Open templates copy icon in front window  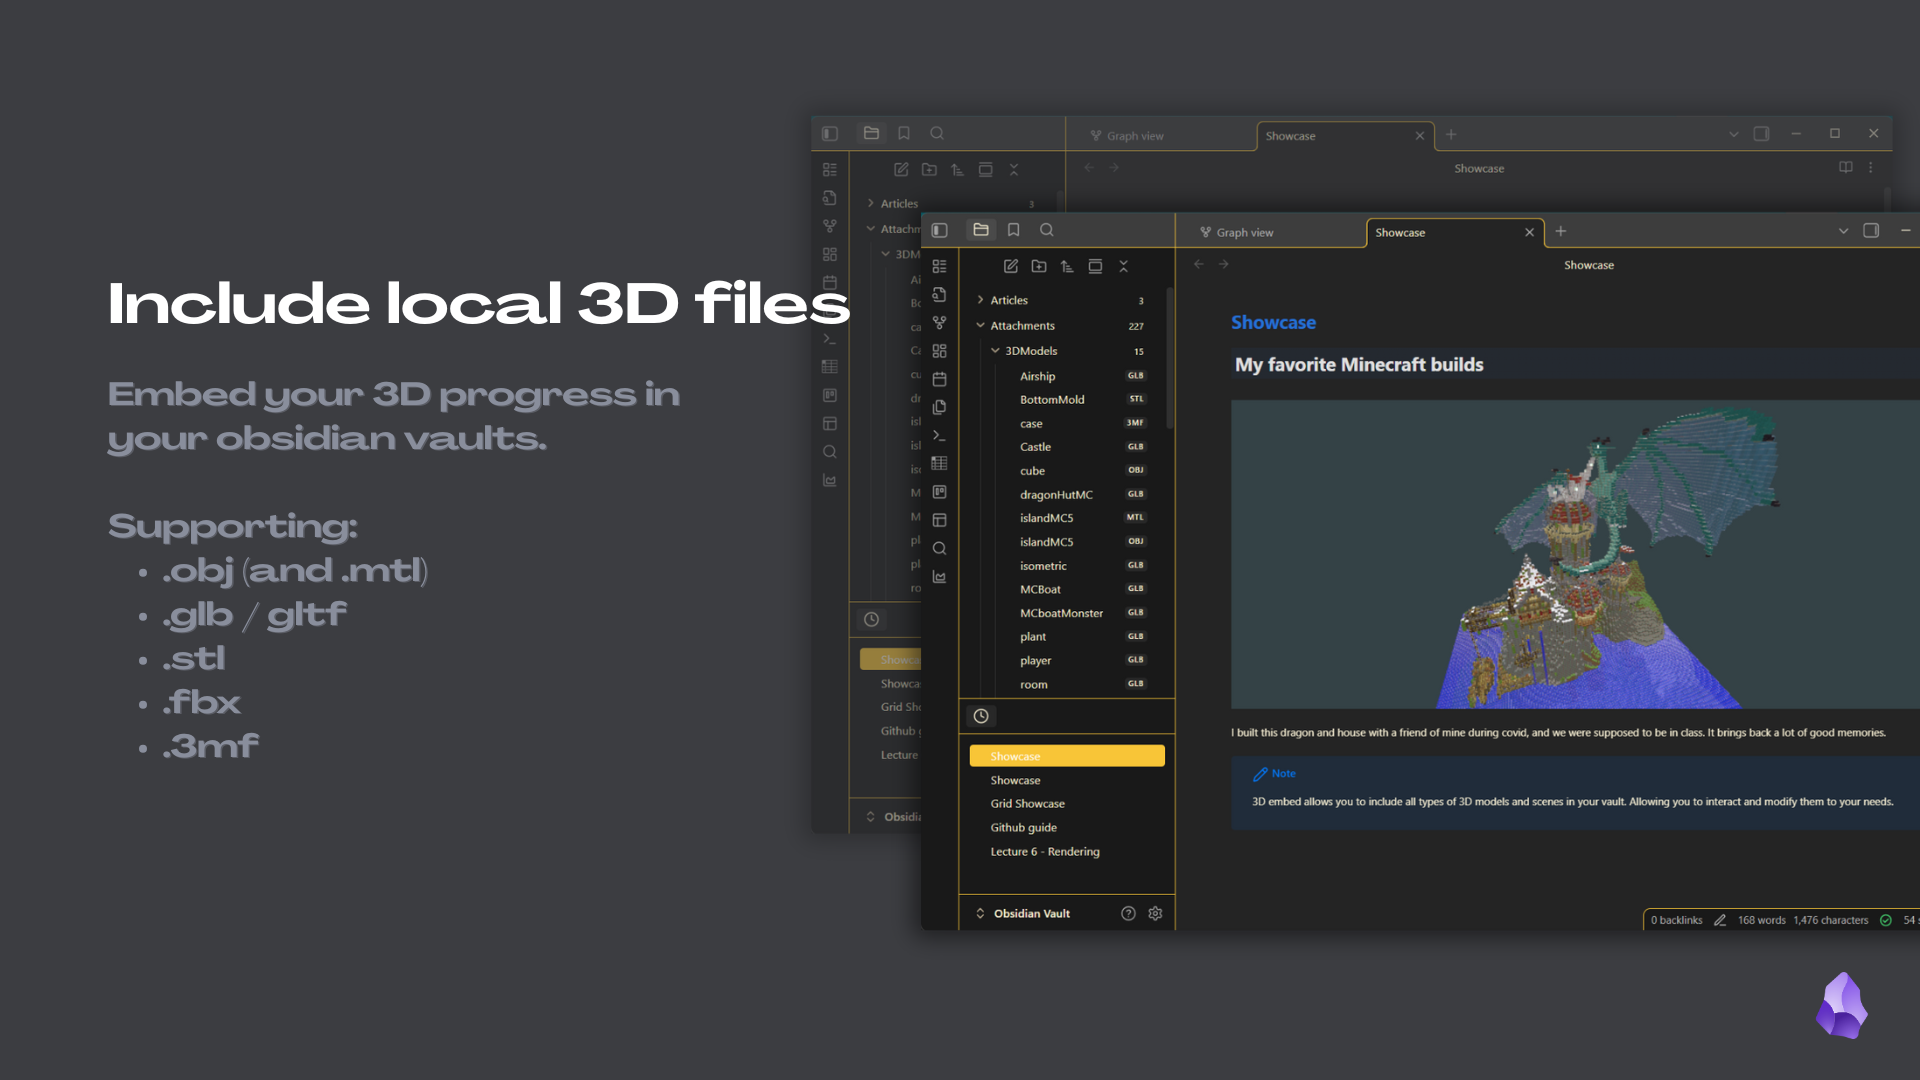(939, 407)
